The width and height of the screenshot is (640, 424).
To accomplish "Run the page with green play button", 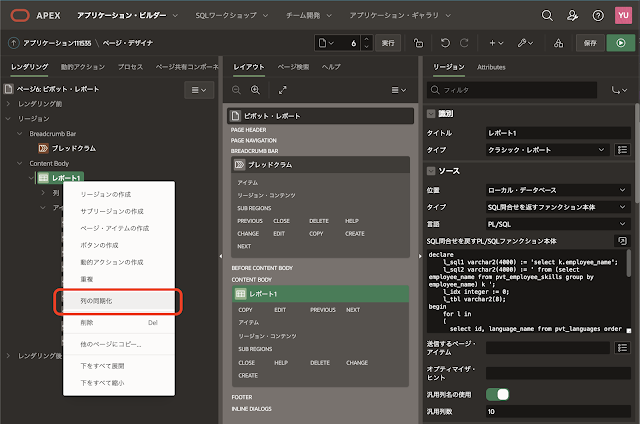I will point(621,43).
